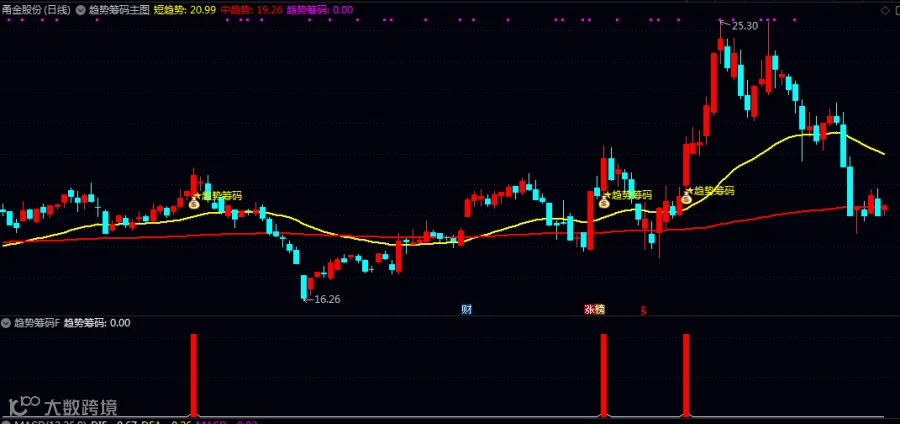Click the cyan candle at the 16.26 low
Image resolution: width=900 pixels, height=424 pixels.
[x=304, y=286]
